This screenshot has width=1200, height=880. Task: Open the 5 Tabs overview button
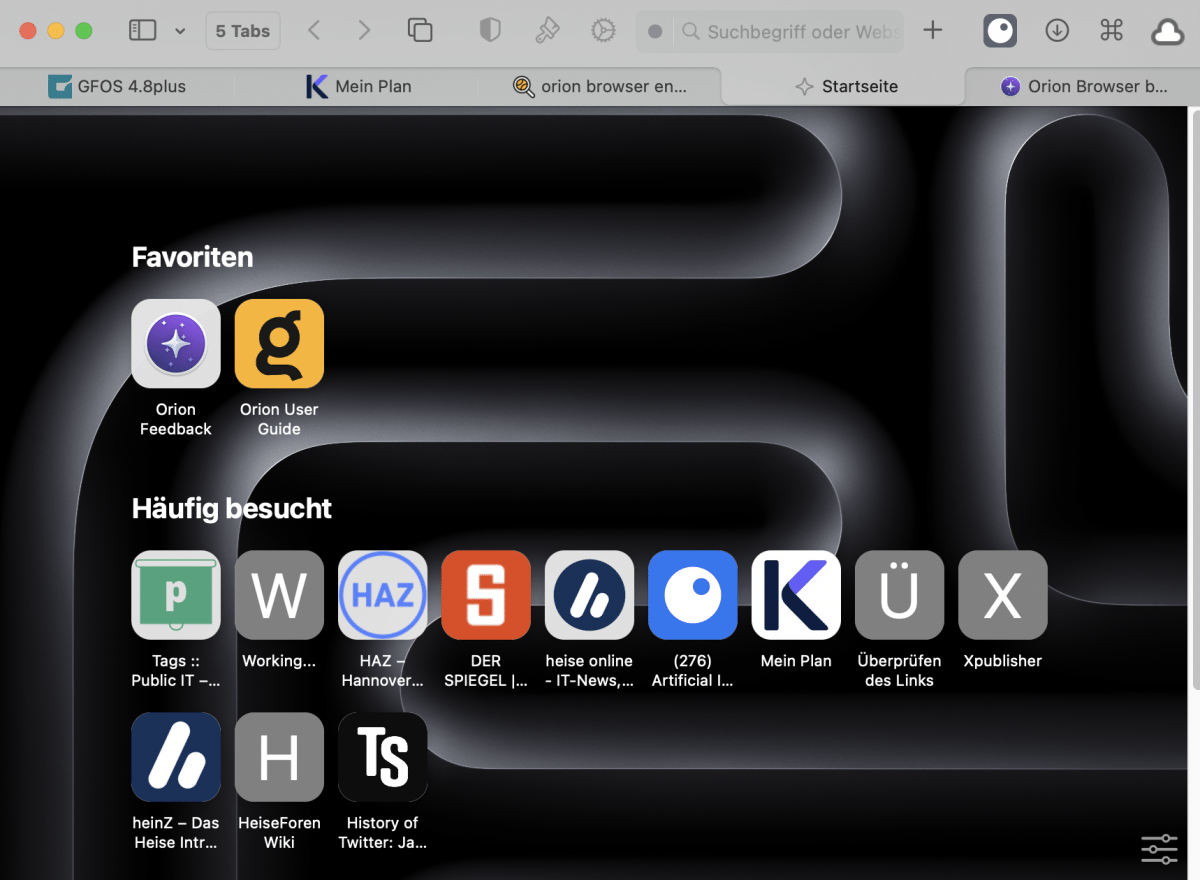pos(243,31)
